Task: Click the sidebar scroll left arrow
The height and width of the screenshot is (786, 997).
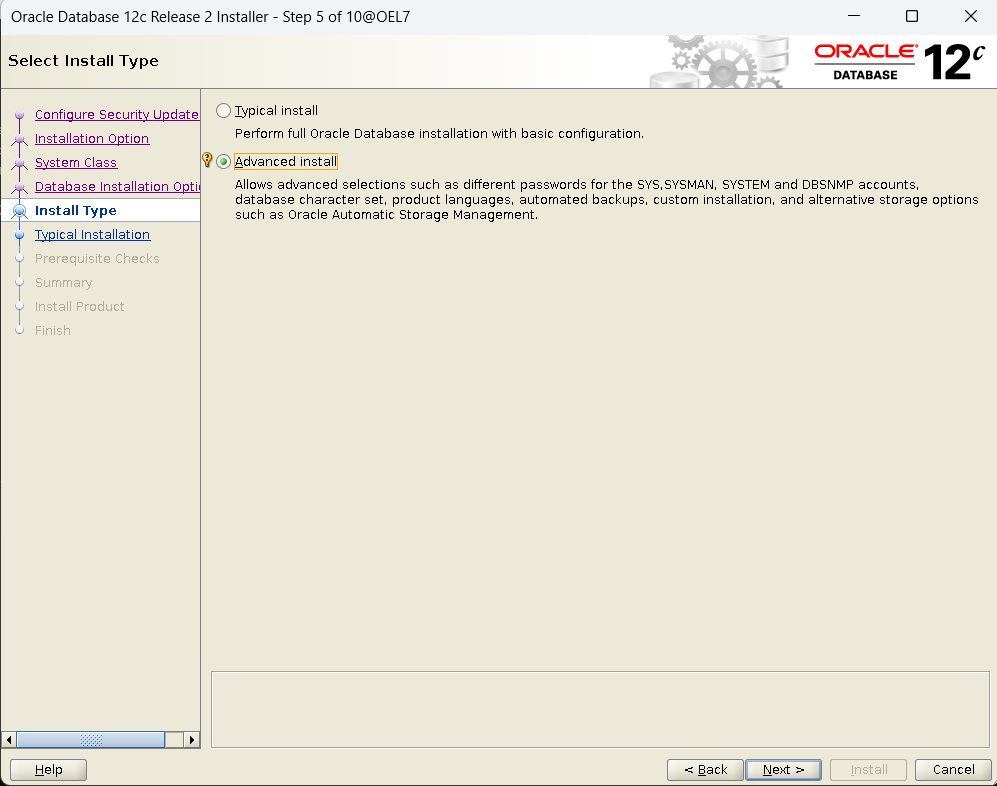Action: [x=9, y=740]
